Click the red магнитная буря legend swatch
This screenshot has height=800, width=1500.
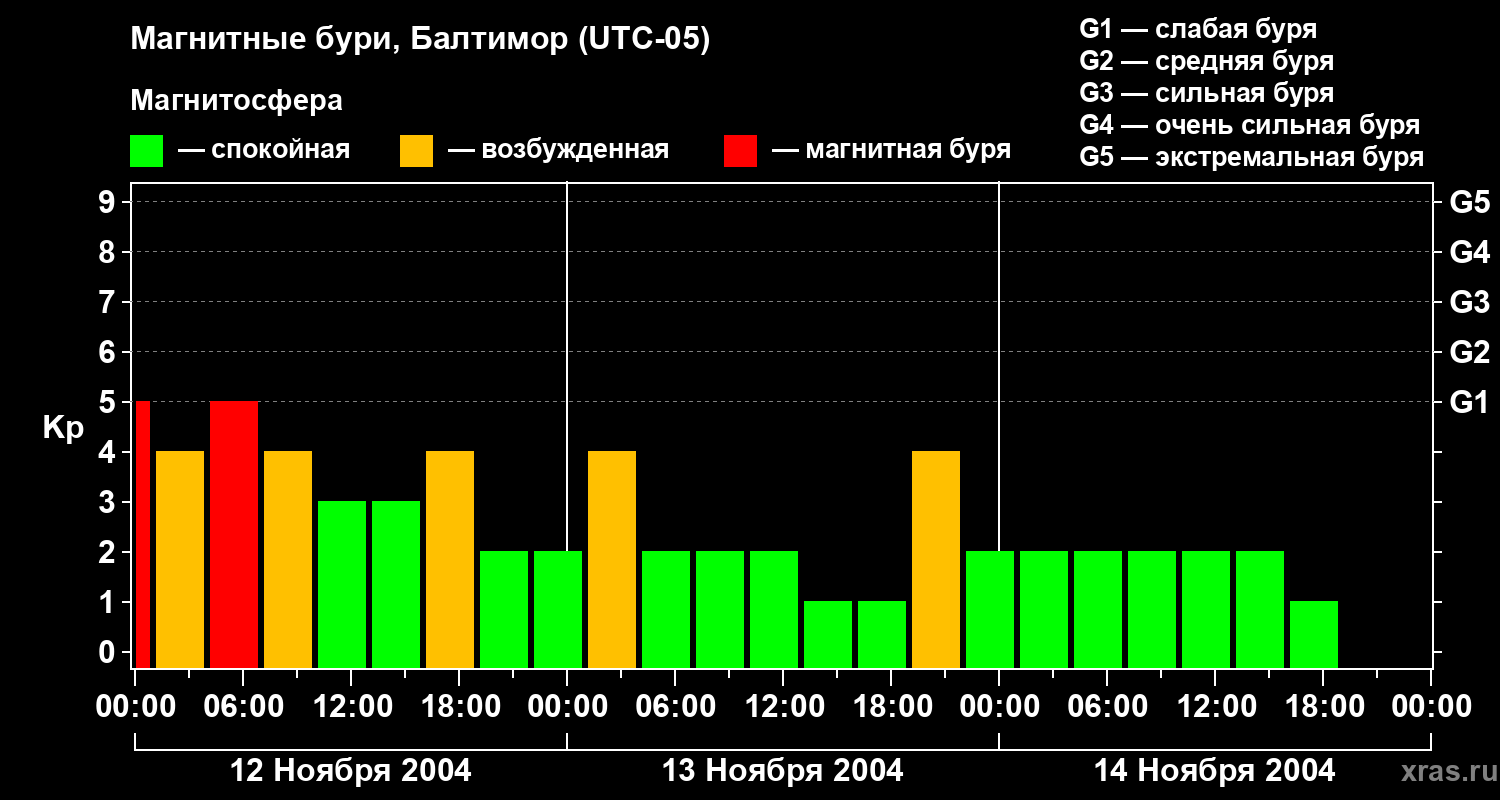(740, 151)
